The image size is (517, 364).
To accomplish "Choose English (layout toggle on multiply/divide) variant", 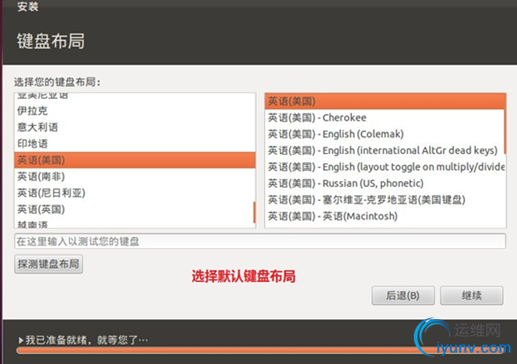I will [384, 167].
